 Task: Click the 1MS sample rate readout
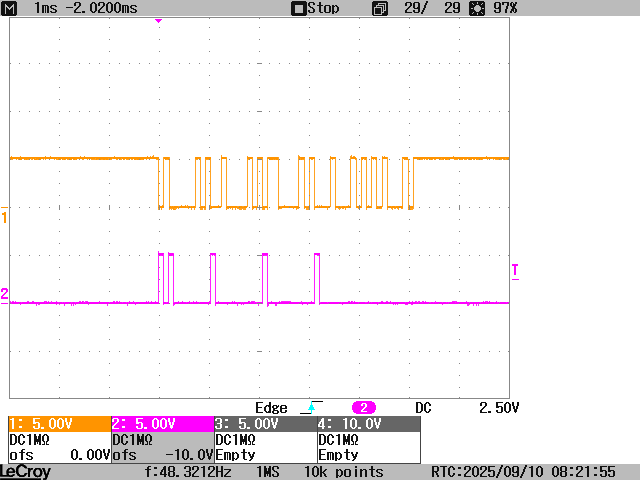(268, 472)
